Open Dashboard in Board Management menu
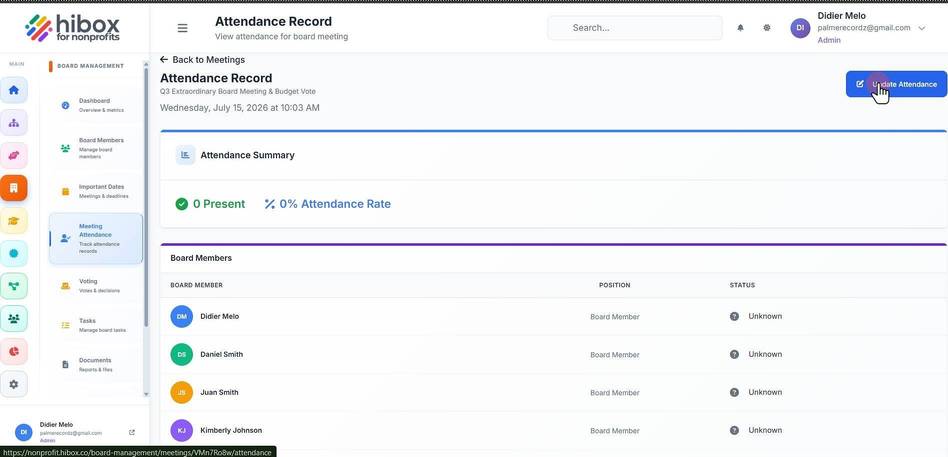 click(96, 105)
